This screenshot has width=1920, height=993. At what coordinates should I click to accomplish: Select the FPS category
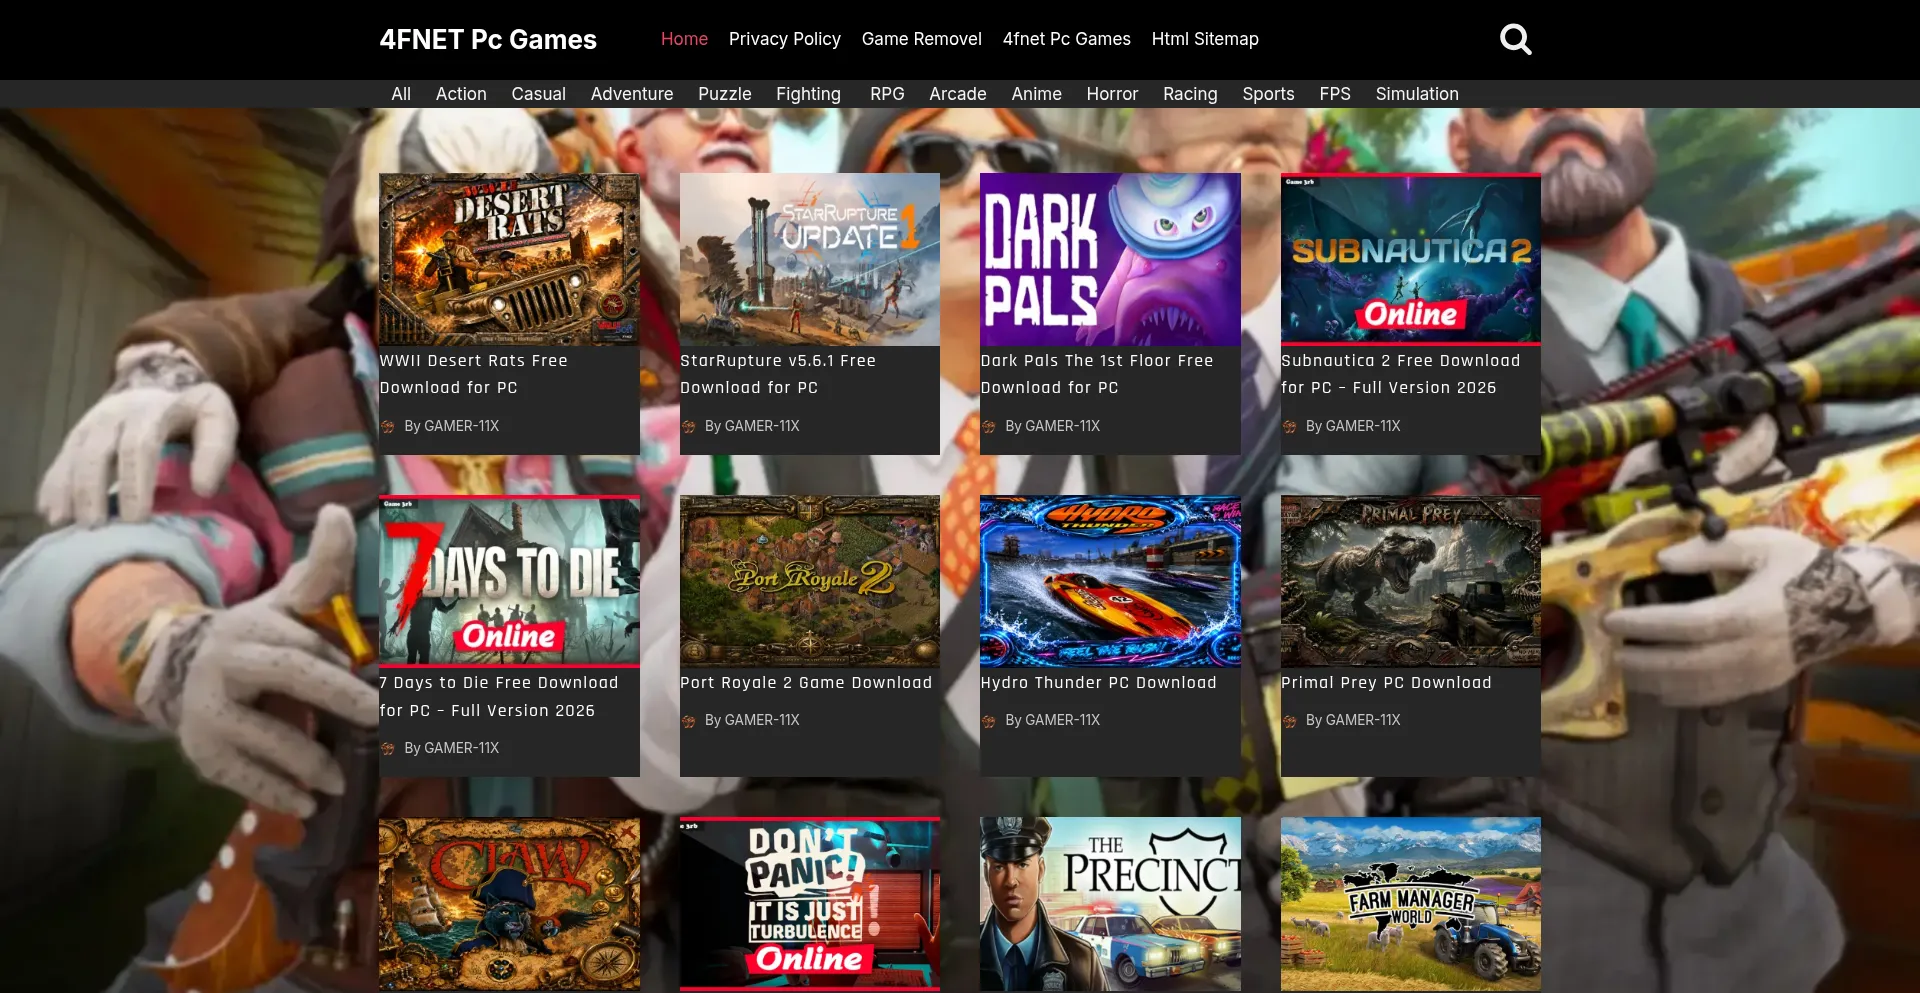coord(1335,94)
